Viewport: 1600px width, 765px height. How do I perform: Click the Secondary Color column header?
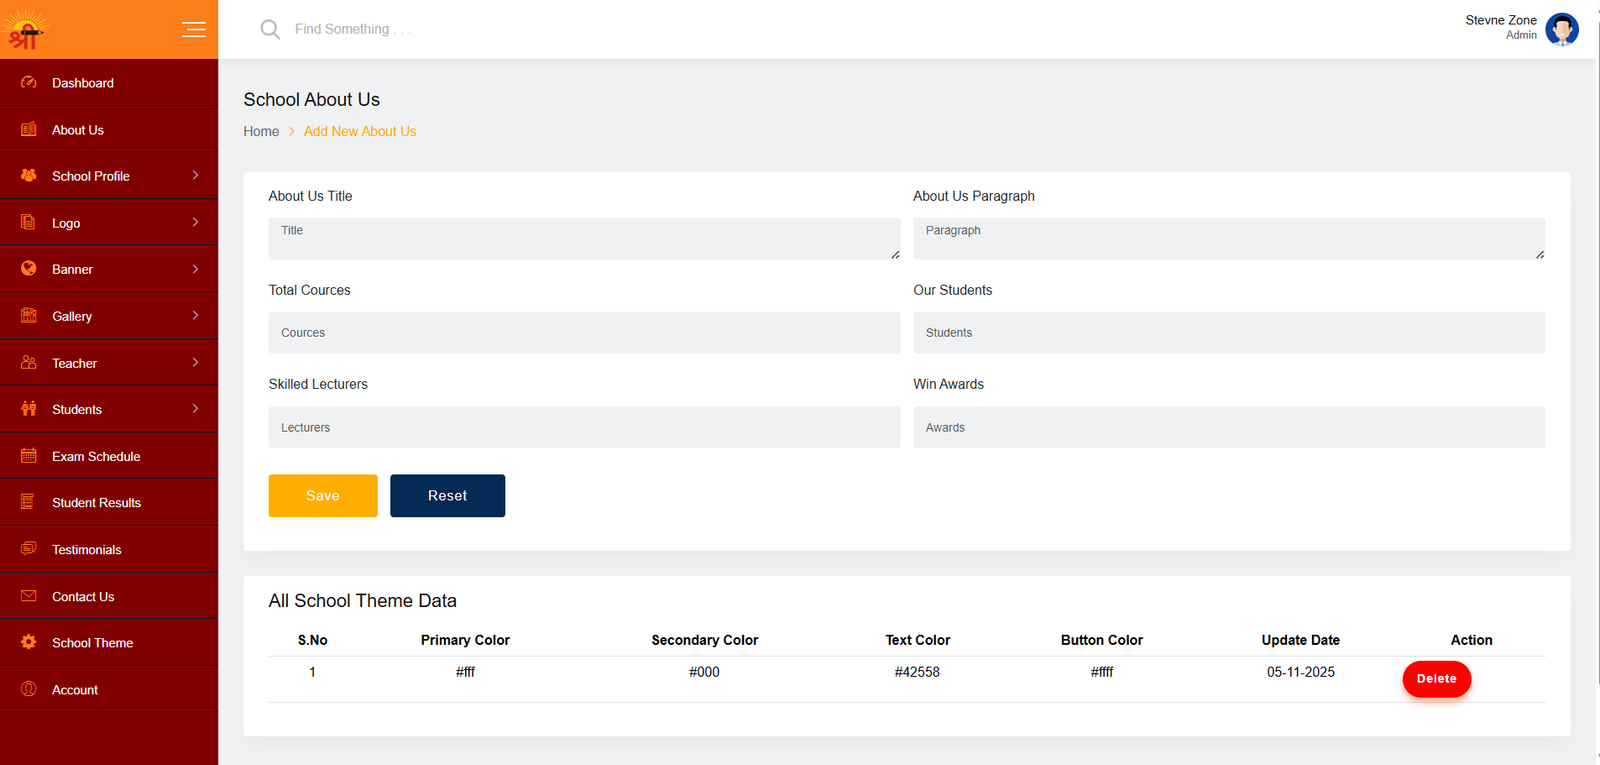705,640
